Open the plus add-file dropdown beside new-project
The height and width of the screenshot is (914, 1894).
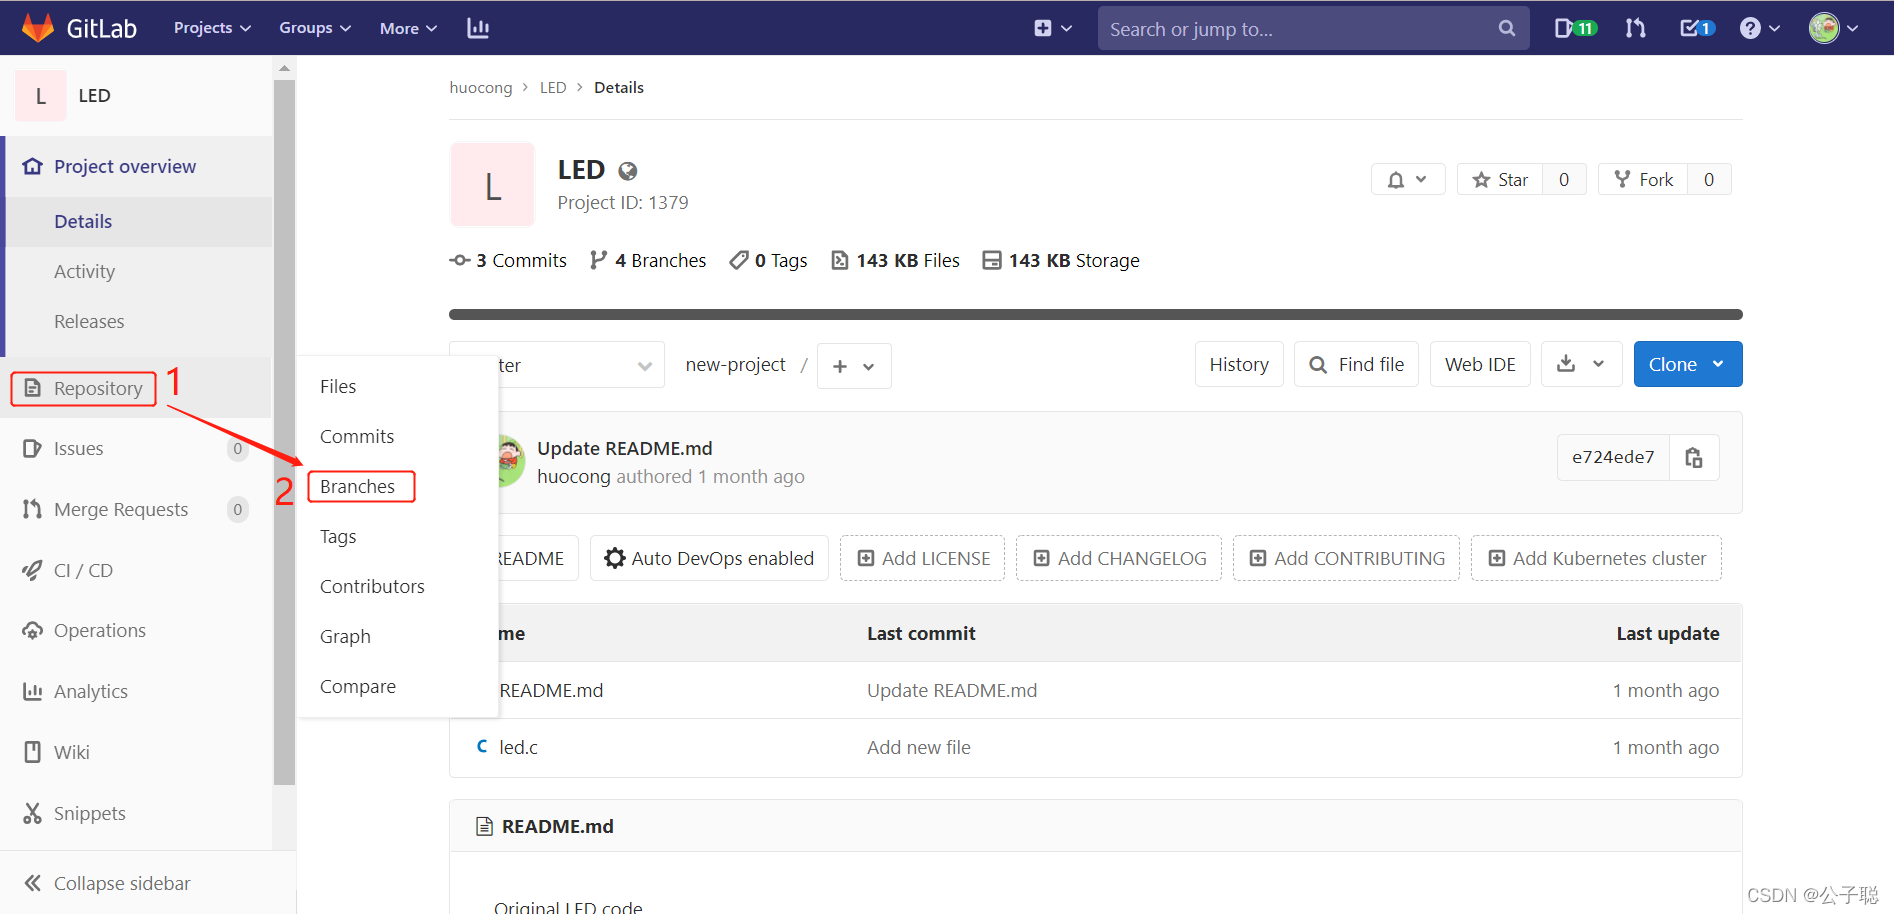click(854, 366)
